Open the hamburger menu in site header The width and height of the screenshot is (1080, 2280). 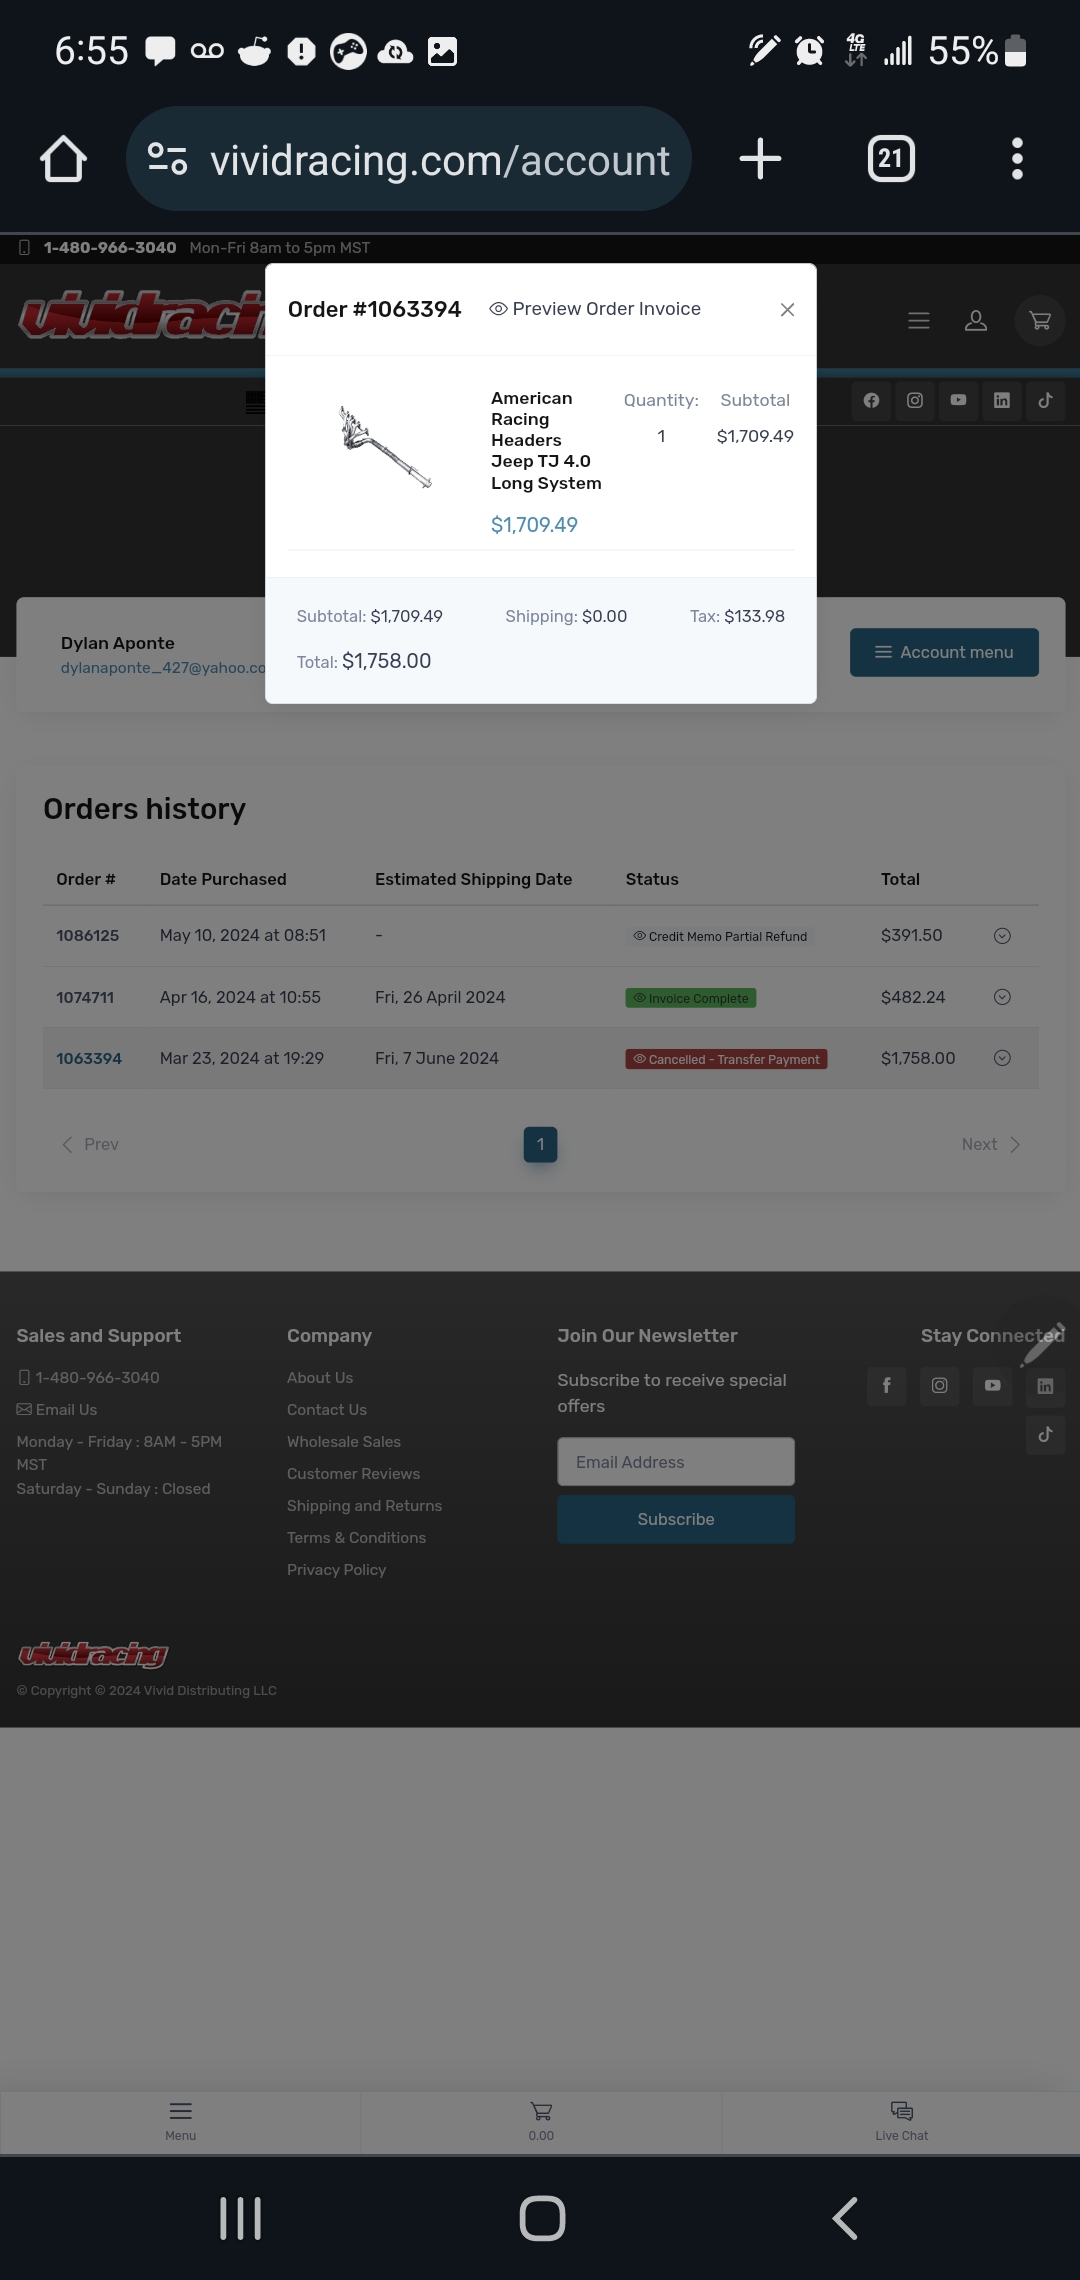coord(918,321)
